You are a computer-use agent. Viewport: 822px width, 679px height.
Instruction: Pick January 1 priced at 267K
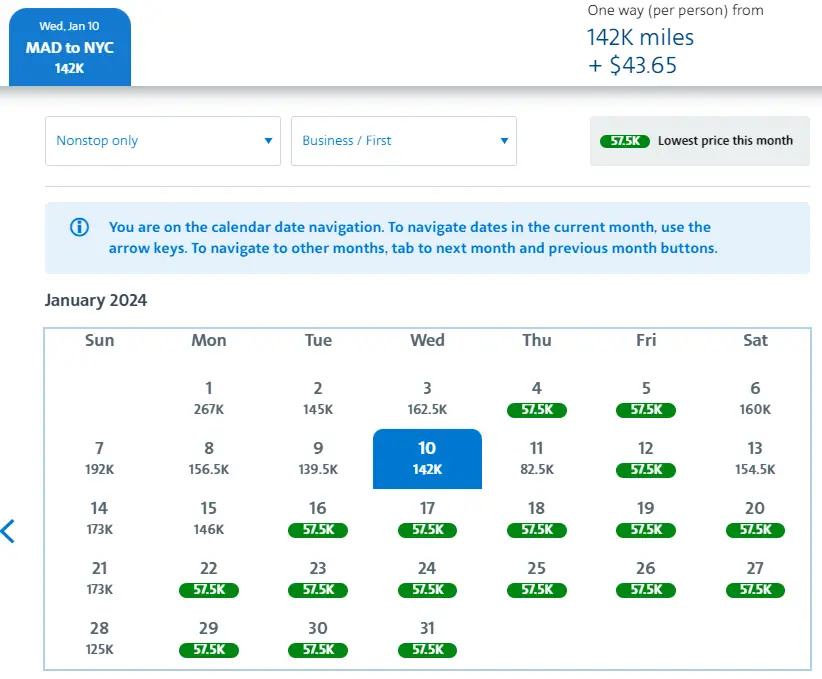coord(208,398)
